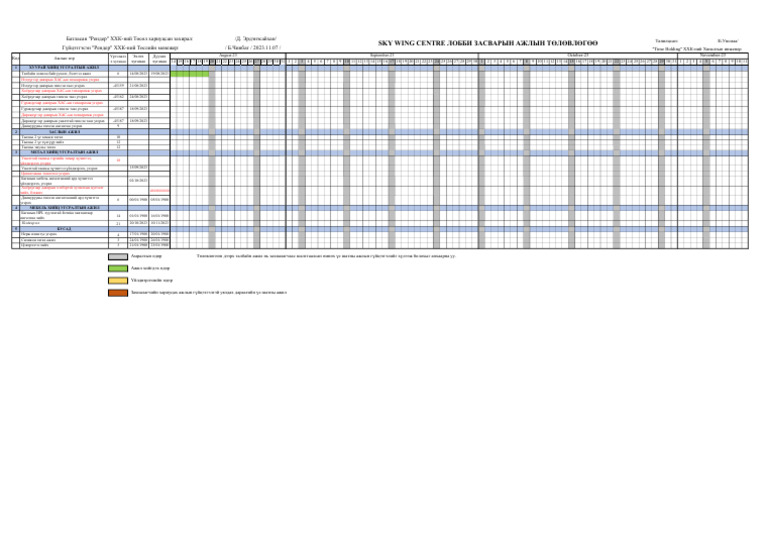Click the 'Ажлын нэр' column header
This screenshot has height=543, width=768.
pos(64,59)
